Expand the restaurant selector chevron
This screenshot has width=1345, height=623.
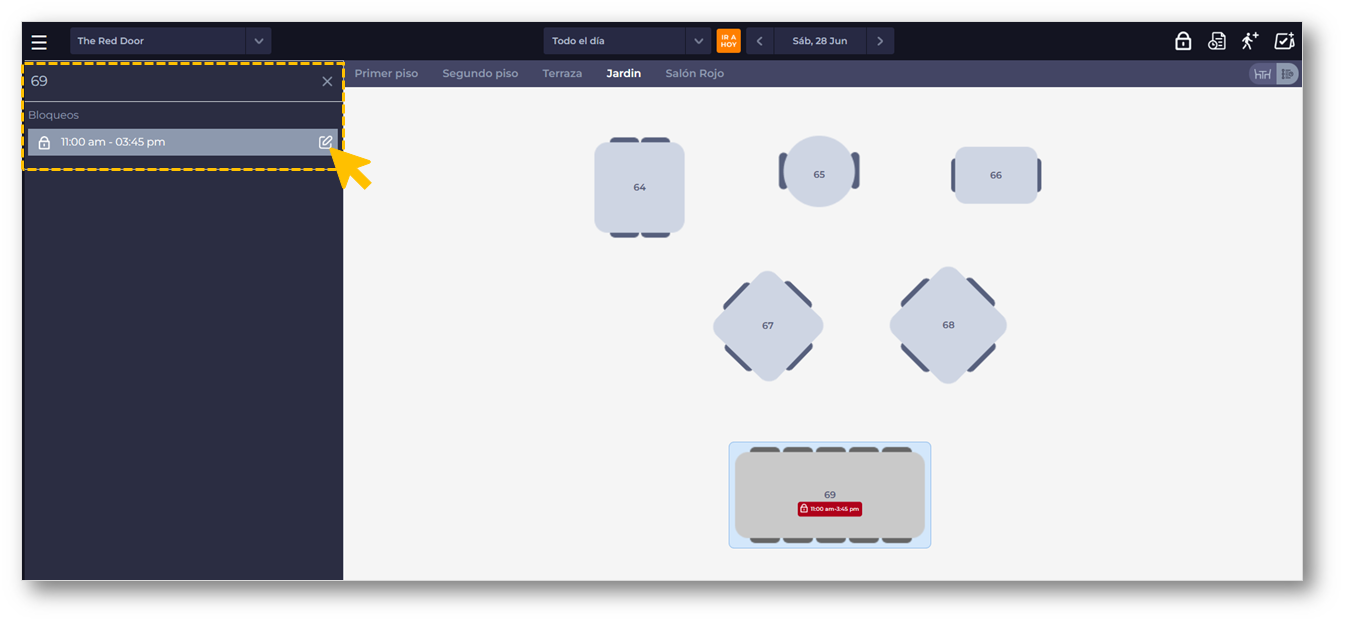(259, 41)
